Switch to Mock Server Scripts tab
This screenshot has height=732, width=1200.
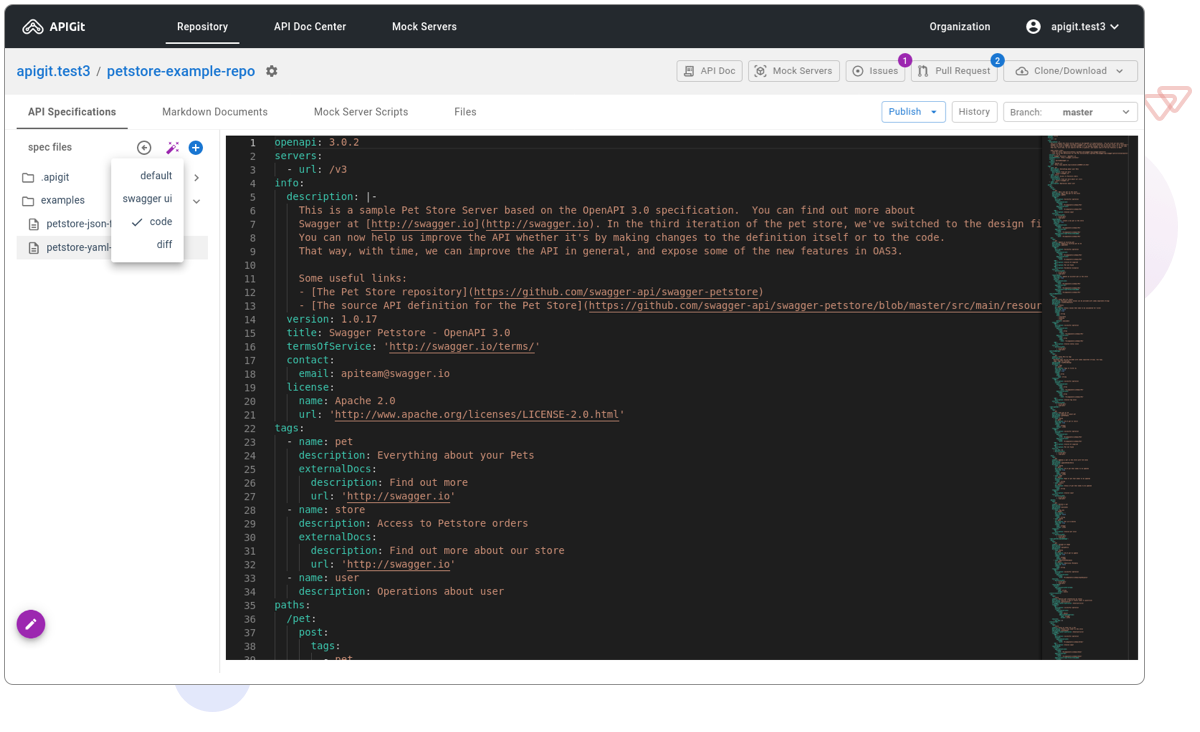point(361,112)
